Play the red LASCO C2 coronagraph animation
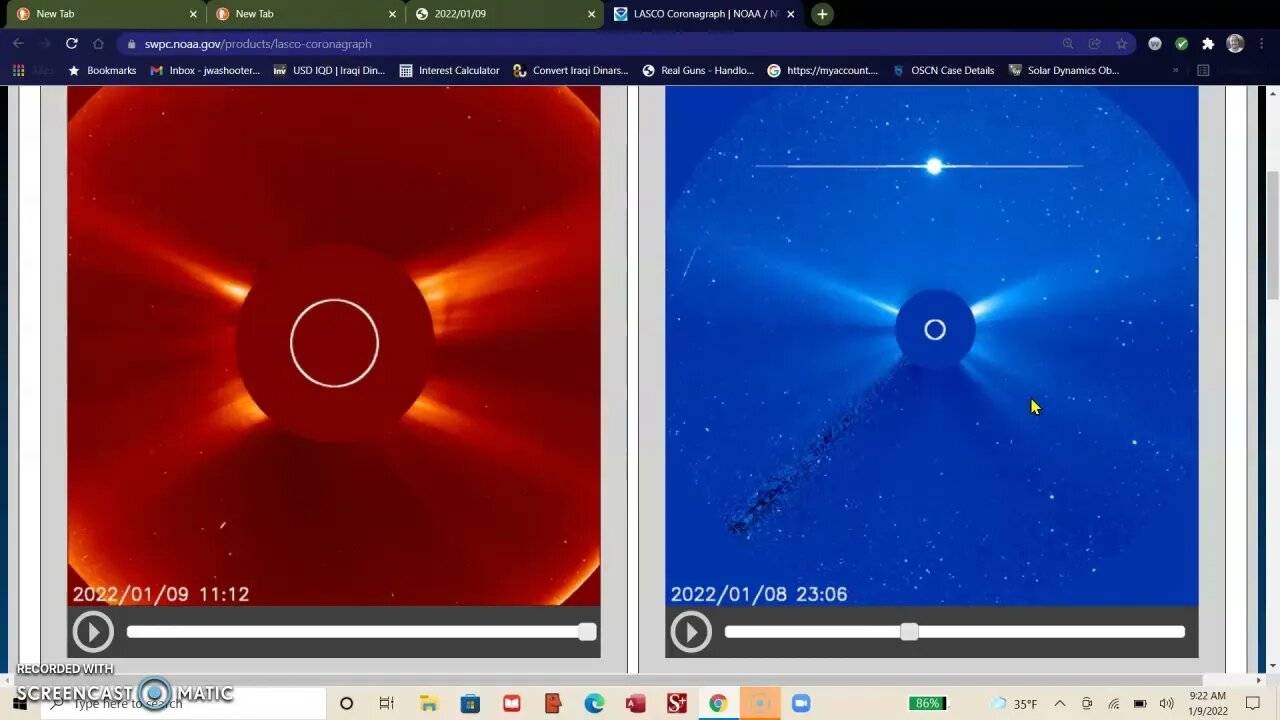Screen dimensions: 1280x720 click(x=93, y=632)
